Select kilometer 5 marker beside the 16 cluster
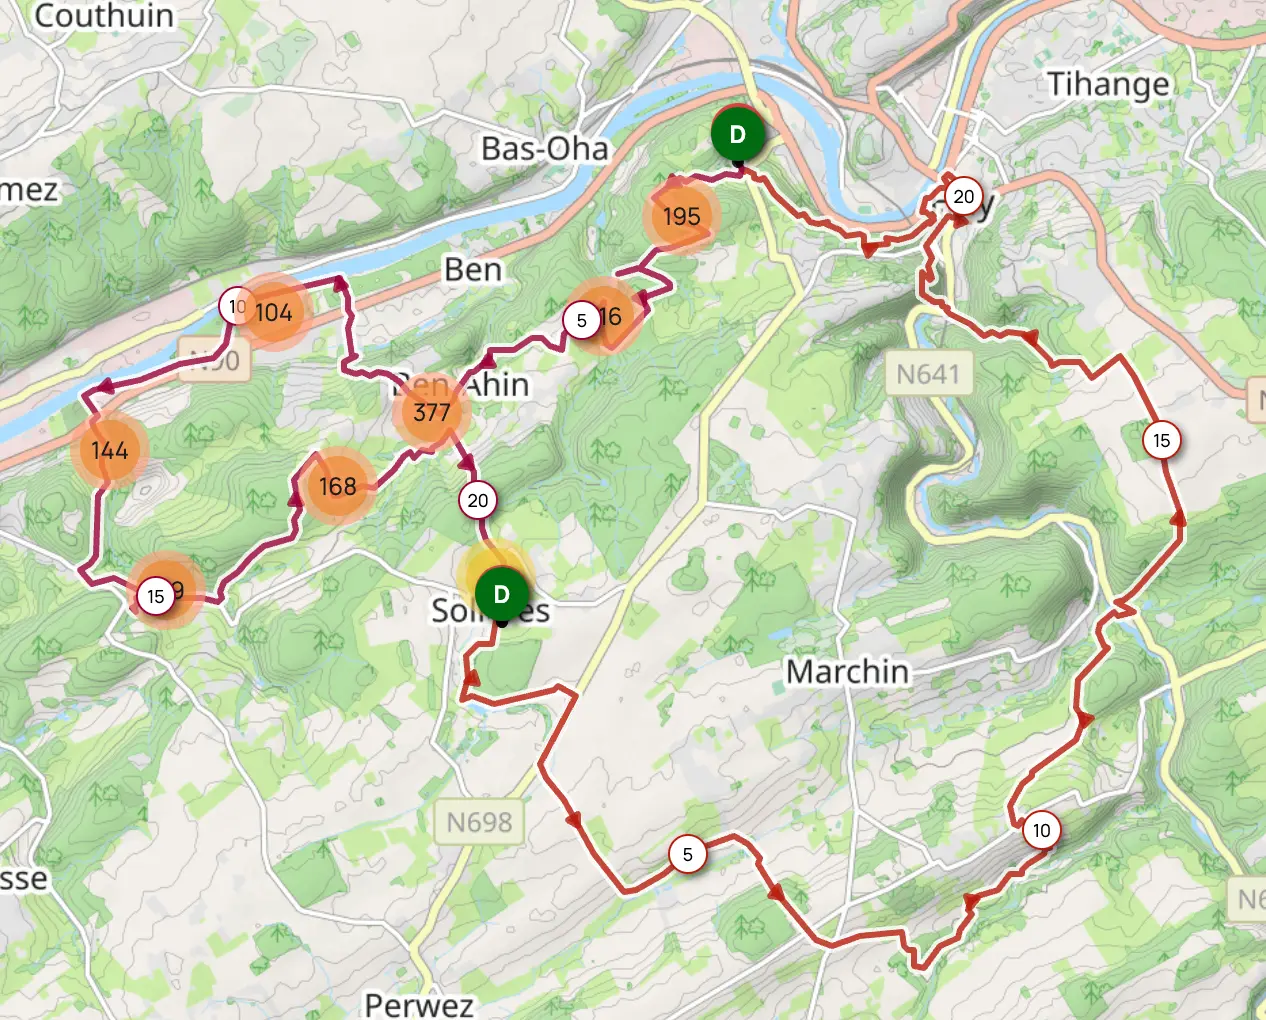 tap(581, 320)
